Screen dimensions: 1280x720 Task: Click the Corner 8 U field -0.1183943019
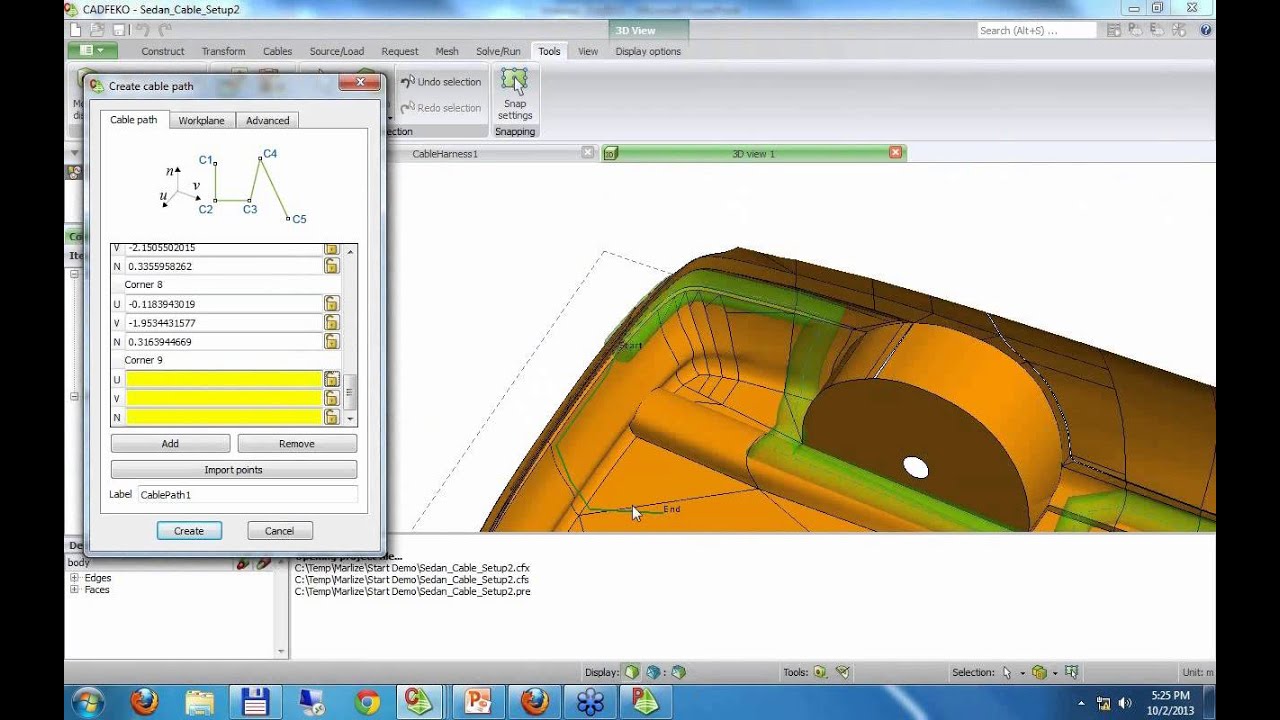pos(223,304)
